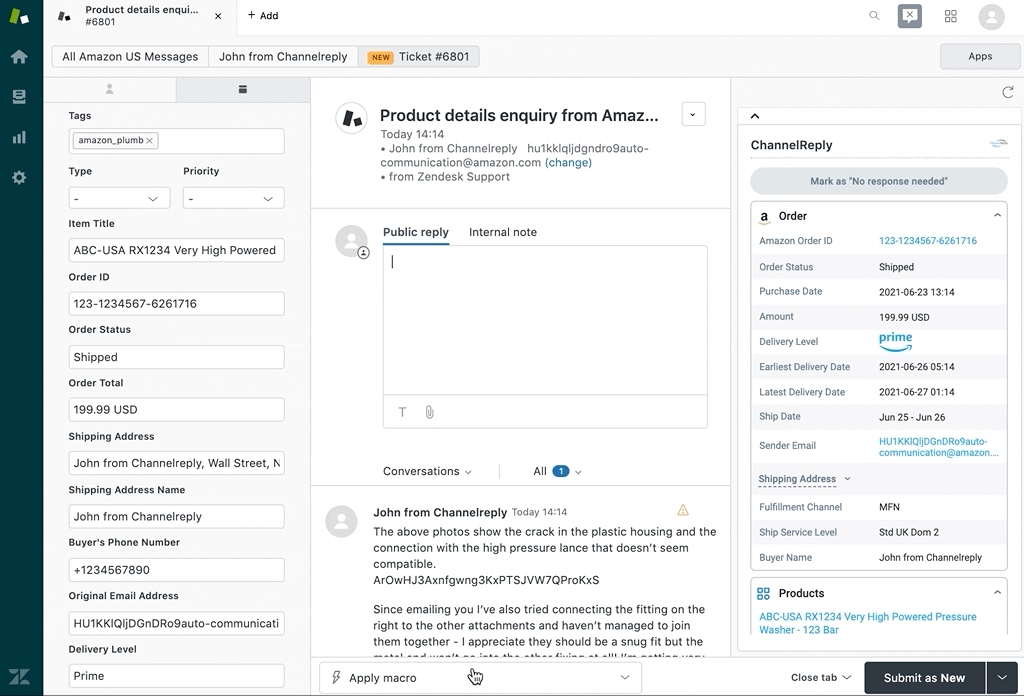Open the Views icon in the sidebar
This screenshot has width=1024, height=696.
tap(19, 97)
